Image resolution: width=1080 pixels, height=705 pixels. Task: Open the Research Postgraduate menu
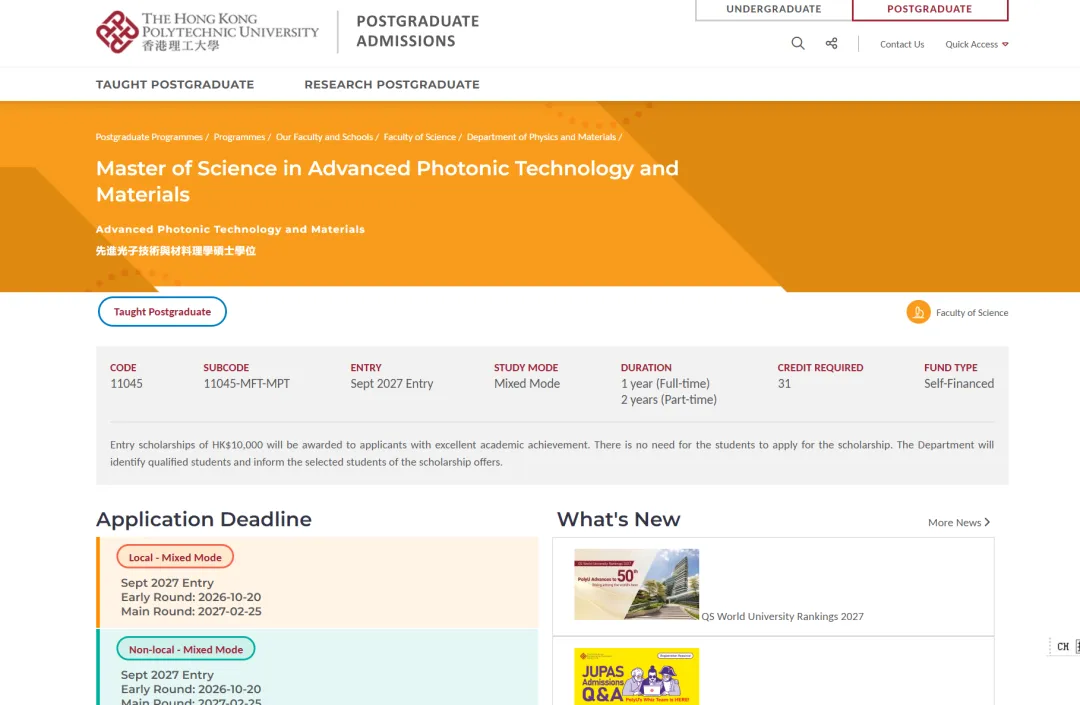coord(392,84)
